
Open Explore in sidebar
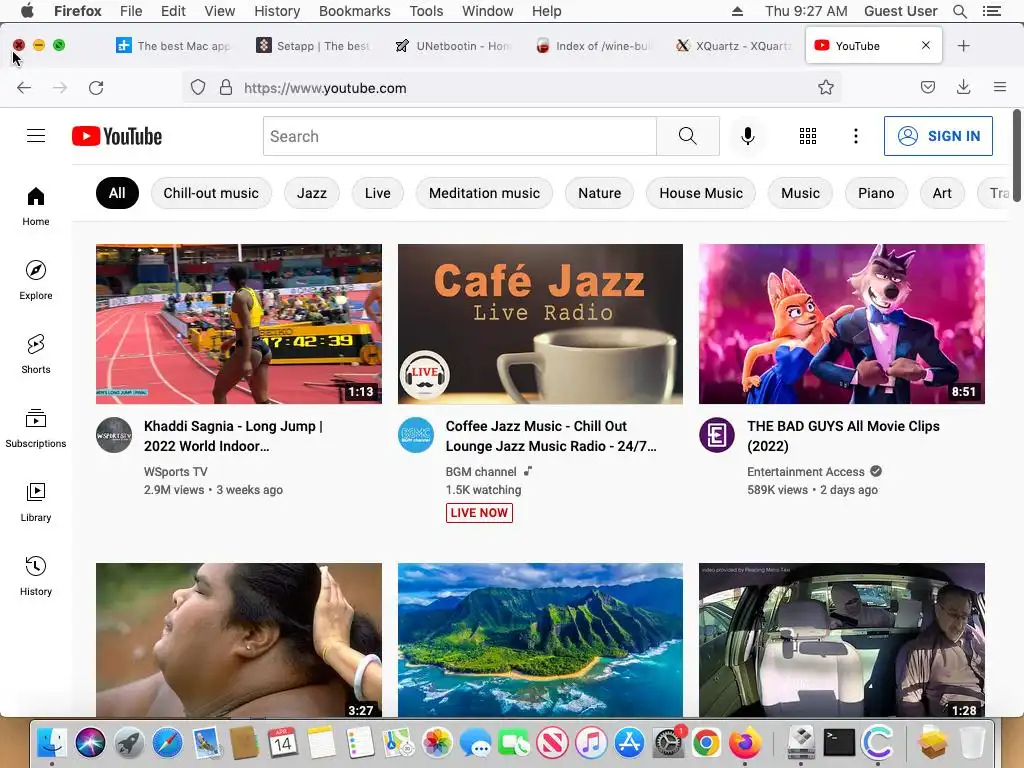pos(36,280)
